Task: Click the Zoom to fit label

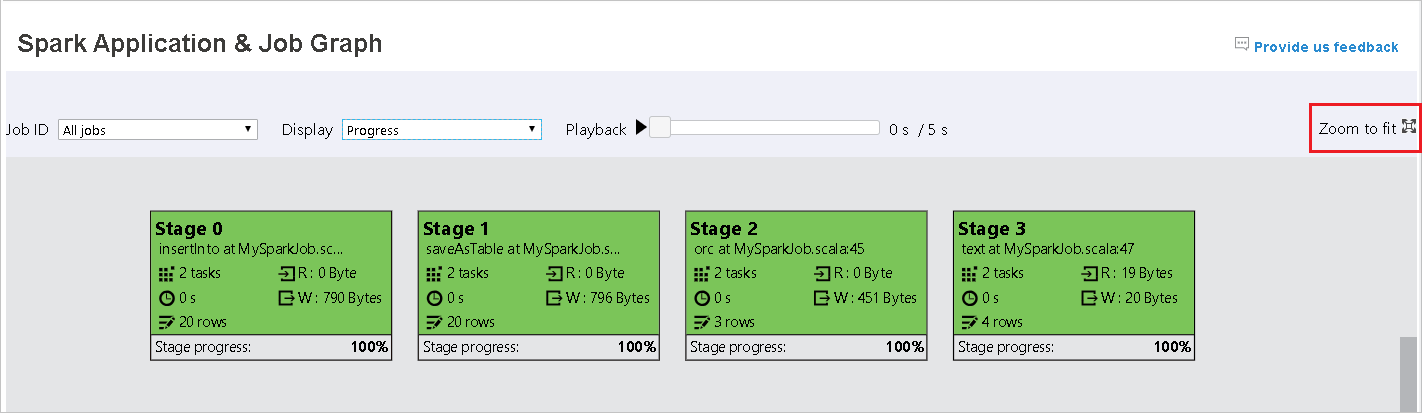Action: pos(1357,129)
